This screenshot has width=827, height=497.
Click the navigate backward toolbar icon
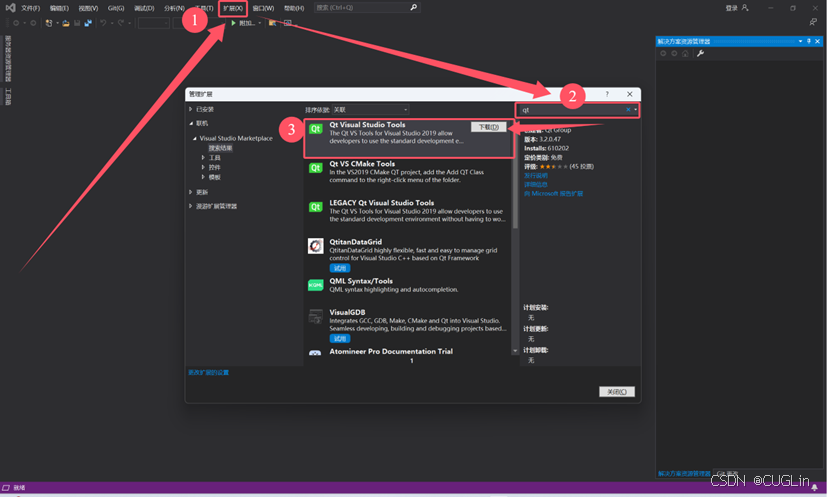[16, 23]
